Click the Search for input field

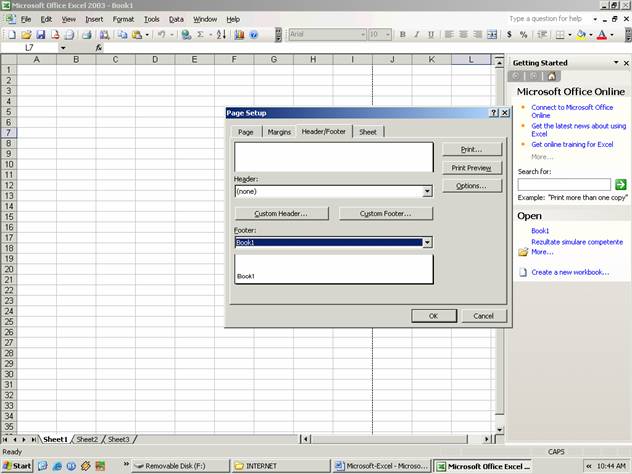pos(564,185)
